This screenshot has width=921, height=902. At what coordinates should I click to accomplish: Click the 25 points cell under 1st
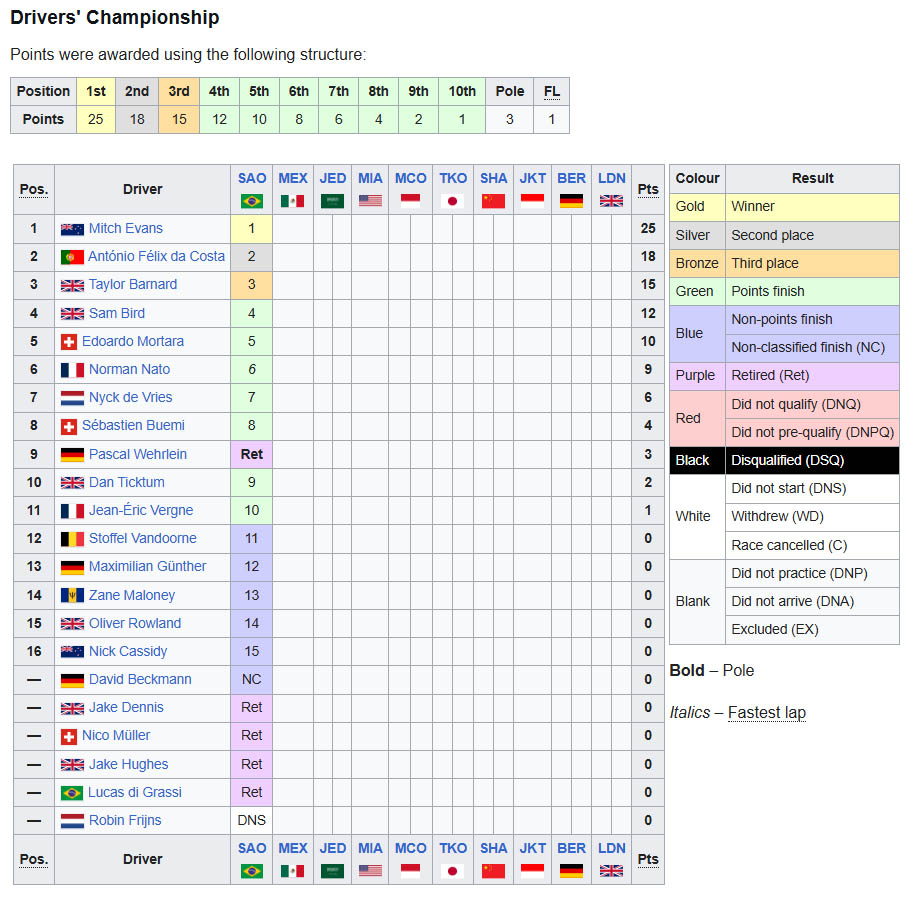[96, 120]
